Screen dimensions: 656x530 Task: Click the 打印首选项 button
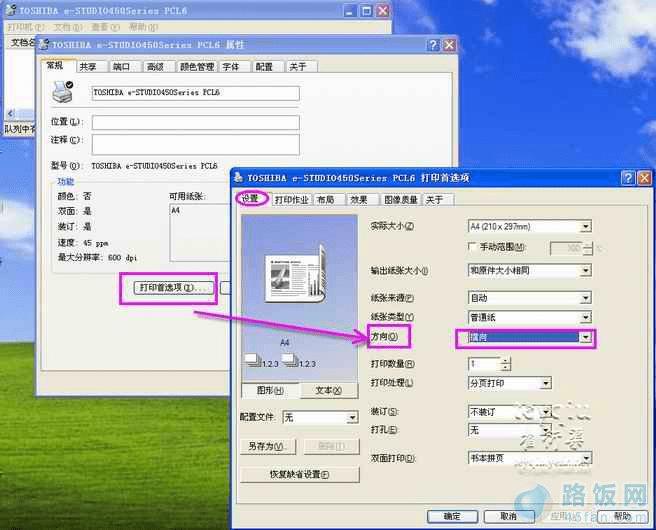(173, 288)
